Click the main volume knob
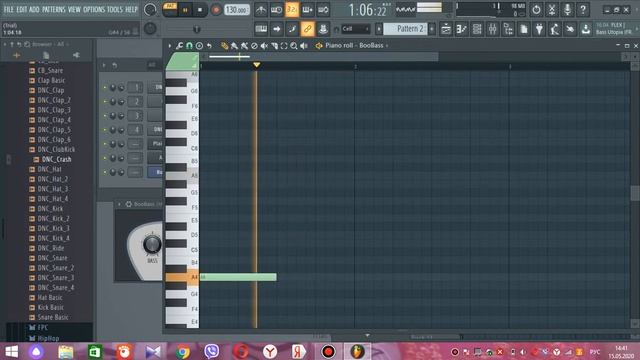The width and height of the screenshot is (640, 360). (150, 10)
